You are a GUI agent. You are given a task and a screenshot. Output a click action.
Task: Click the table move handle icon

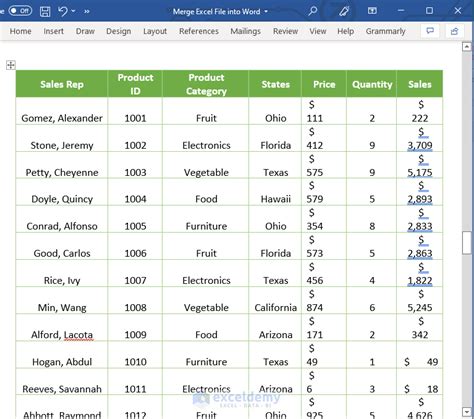[11, 65]
